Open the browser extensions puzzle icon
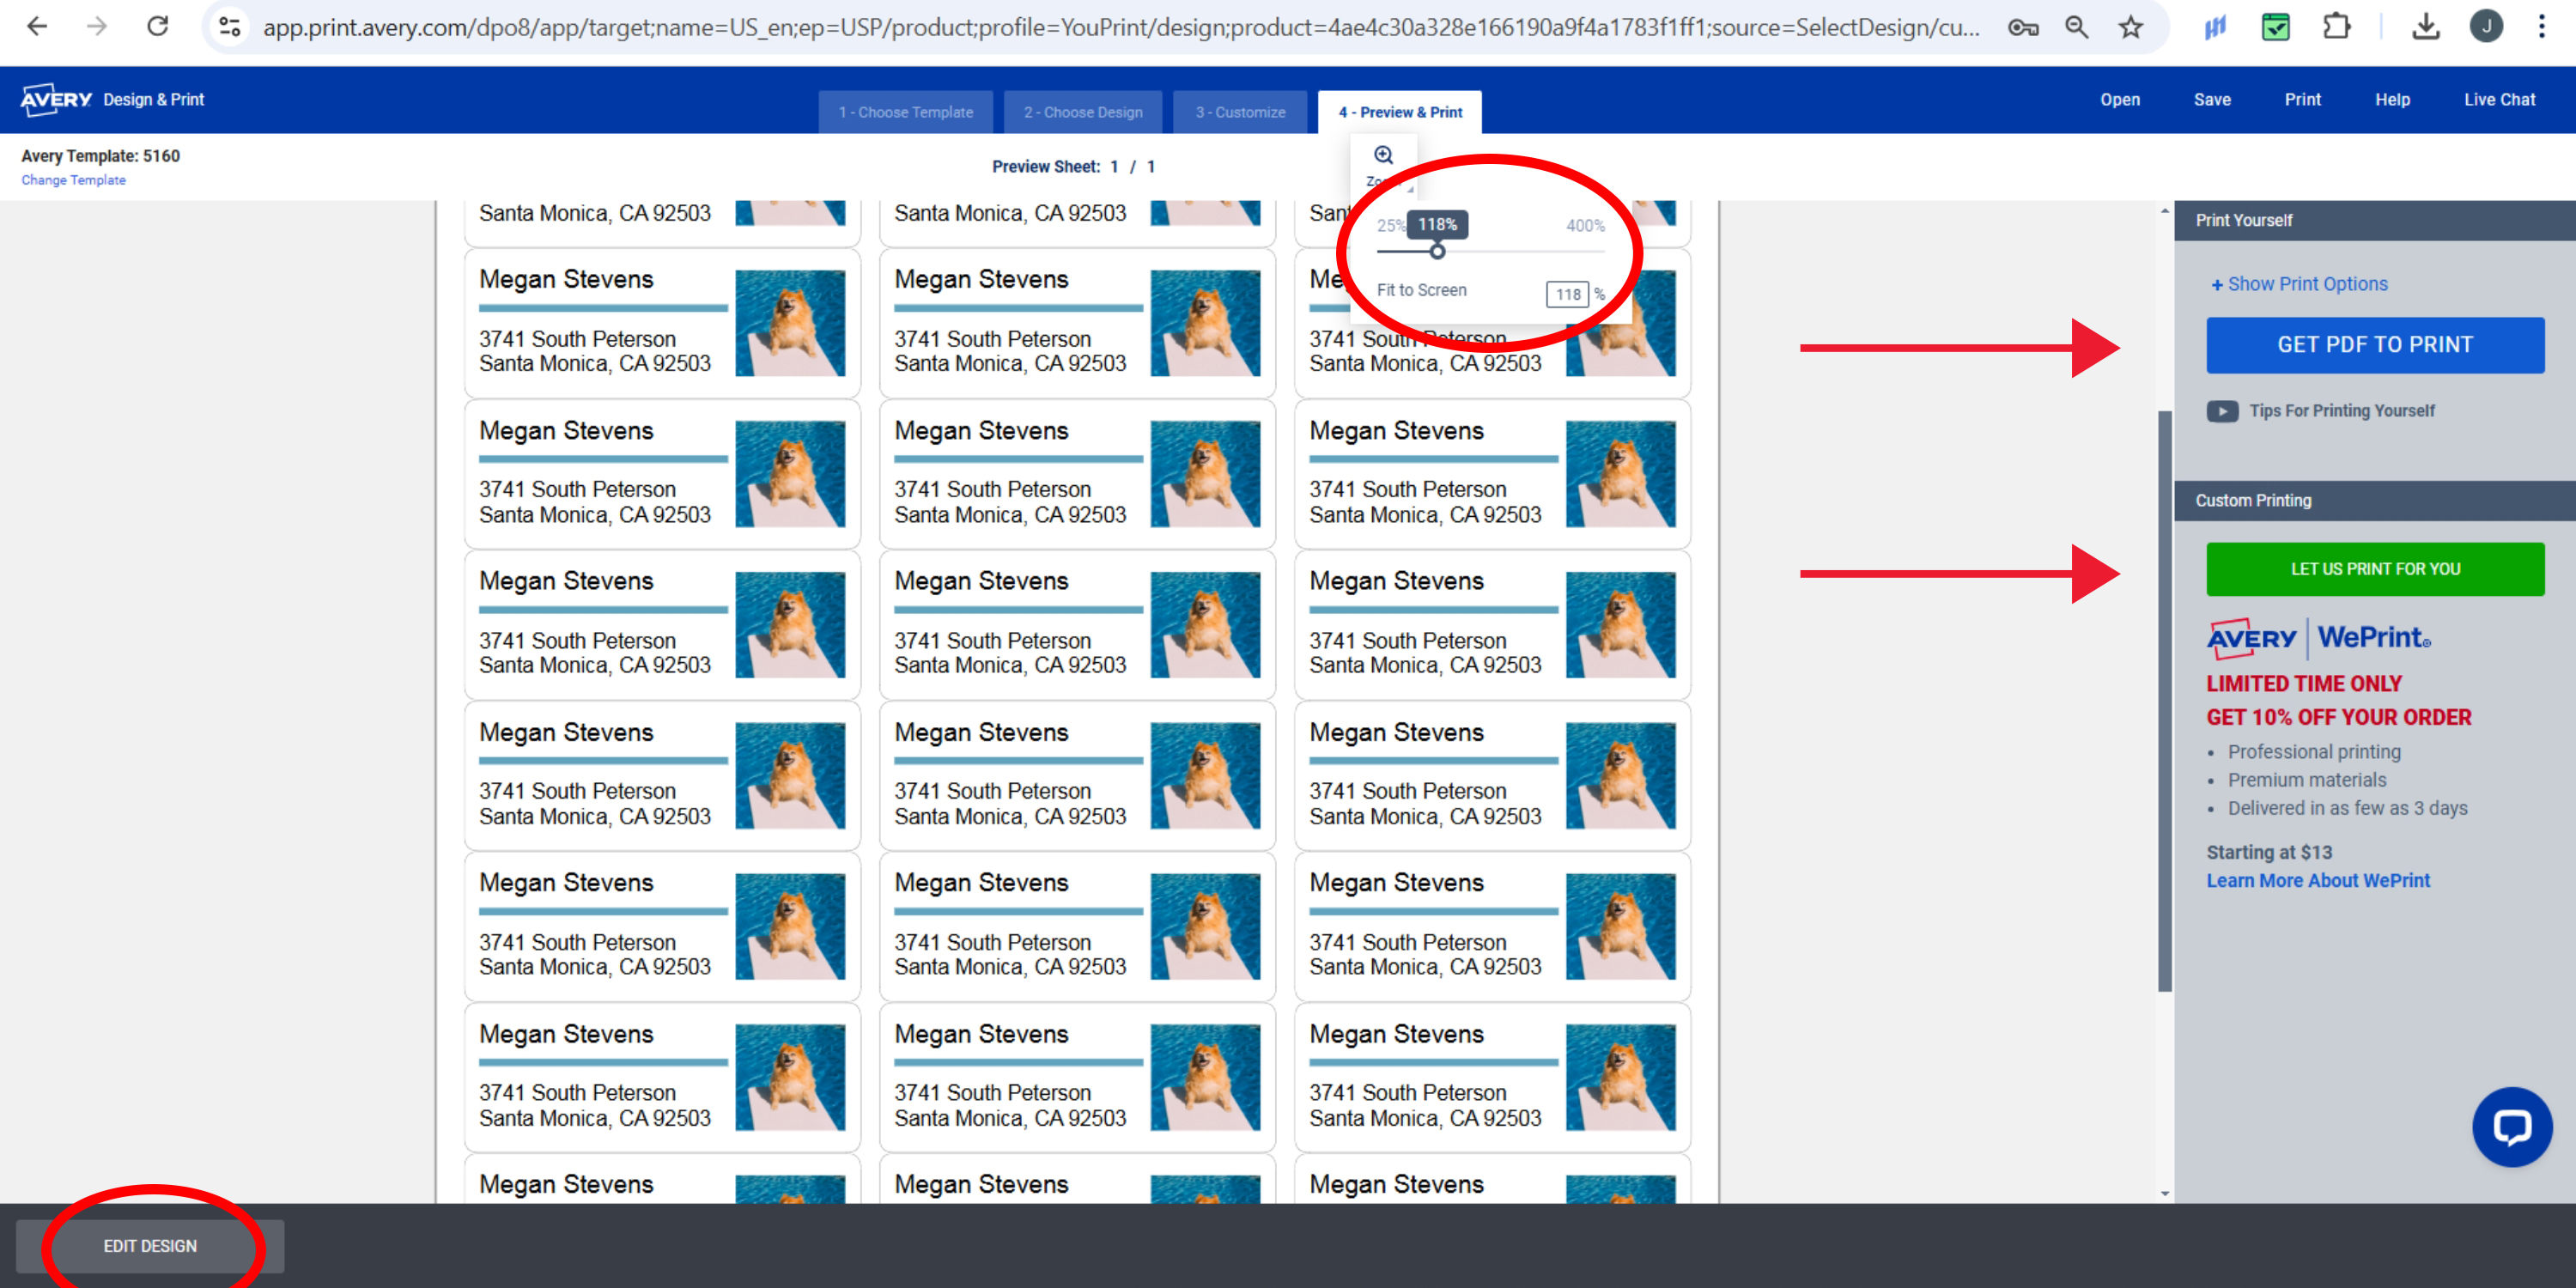Screen dimensions: 2576x1288 tap(2337, 27)
